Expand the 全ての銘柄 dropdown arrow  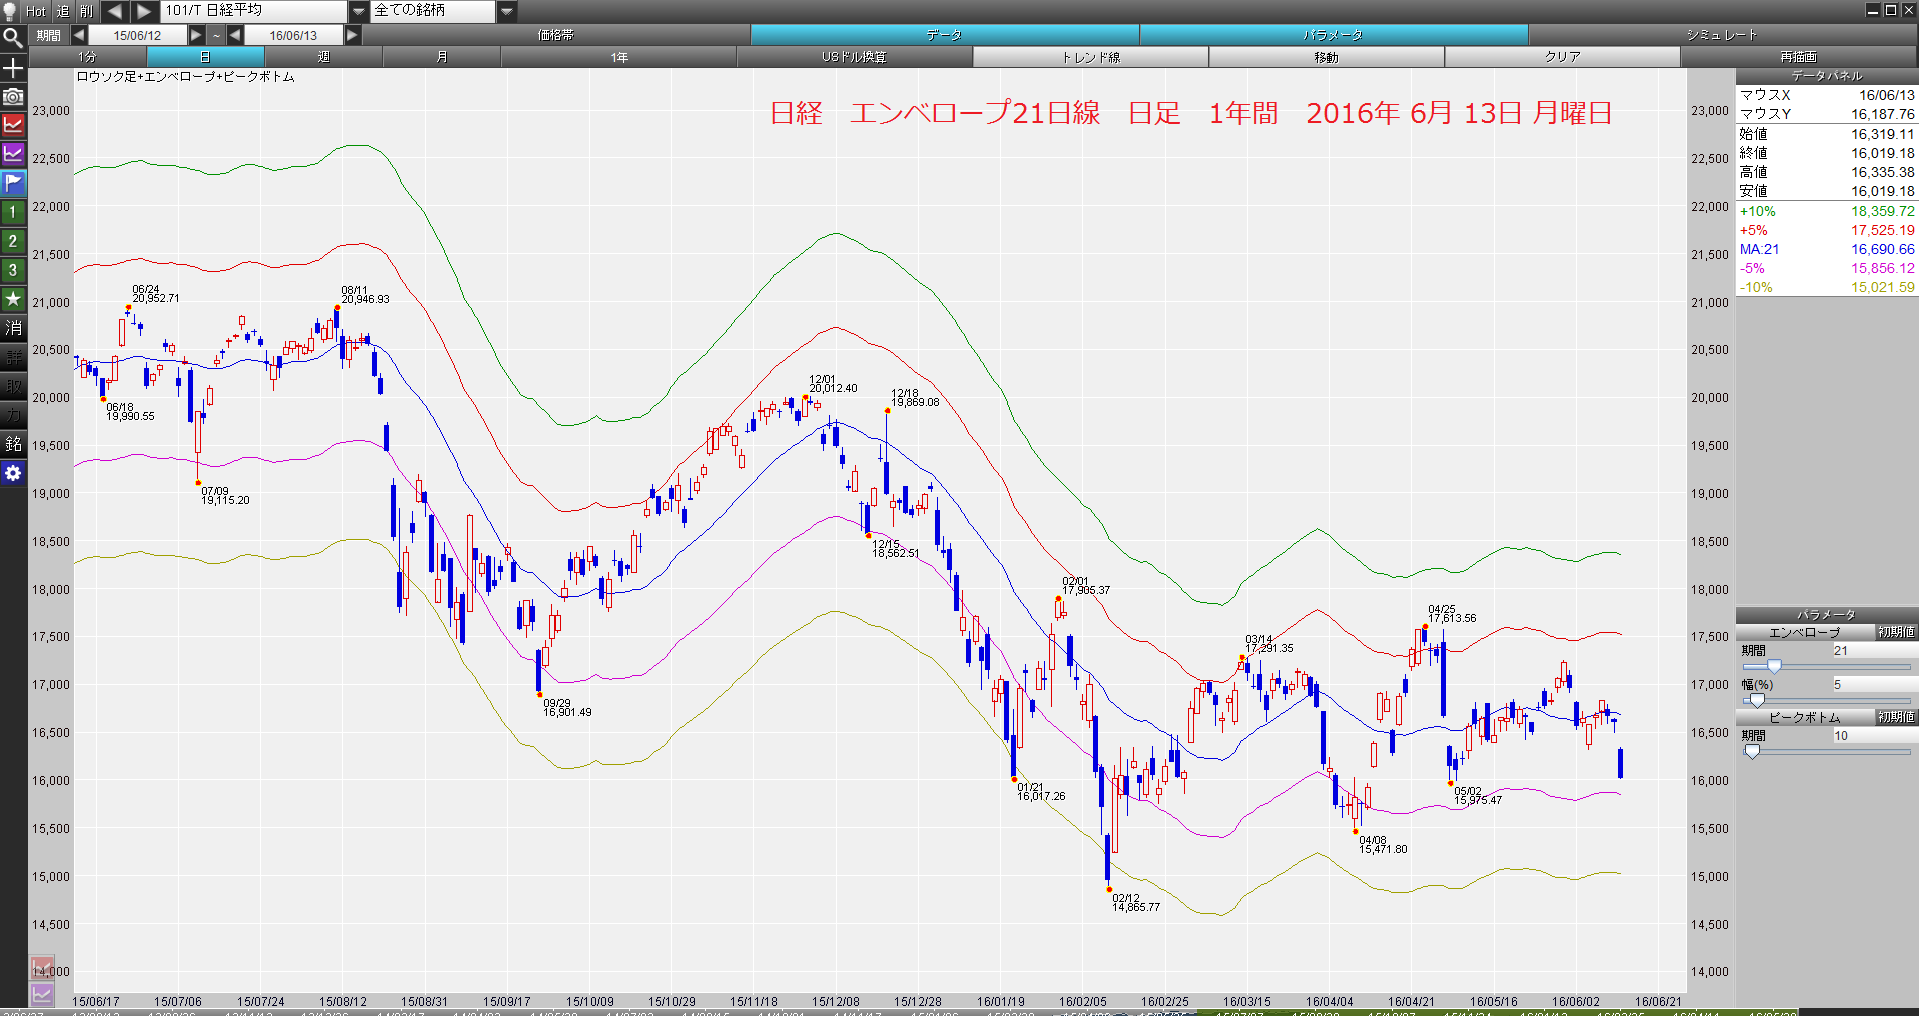click(507, 11)
